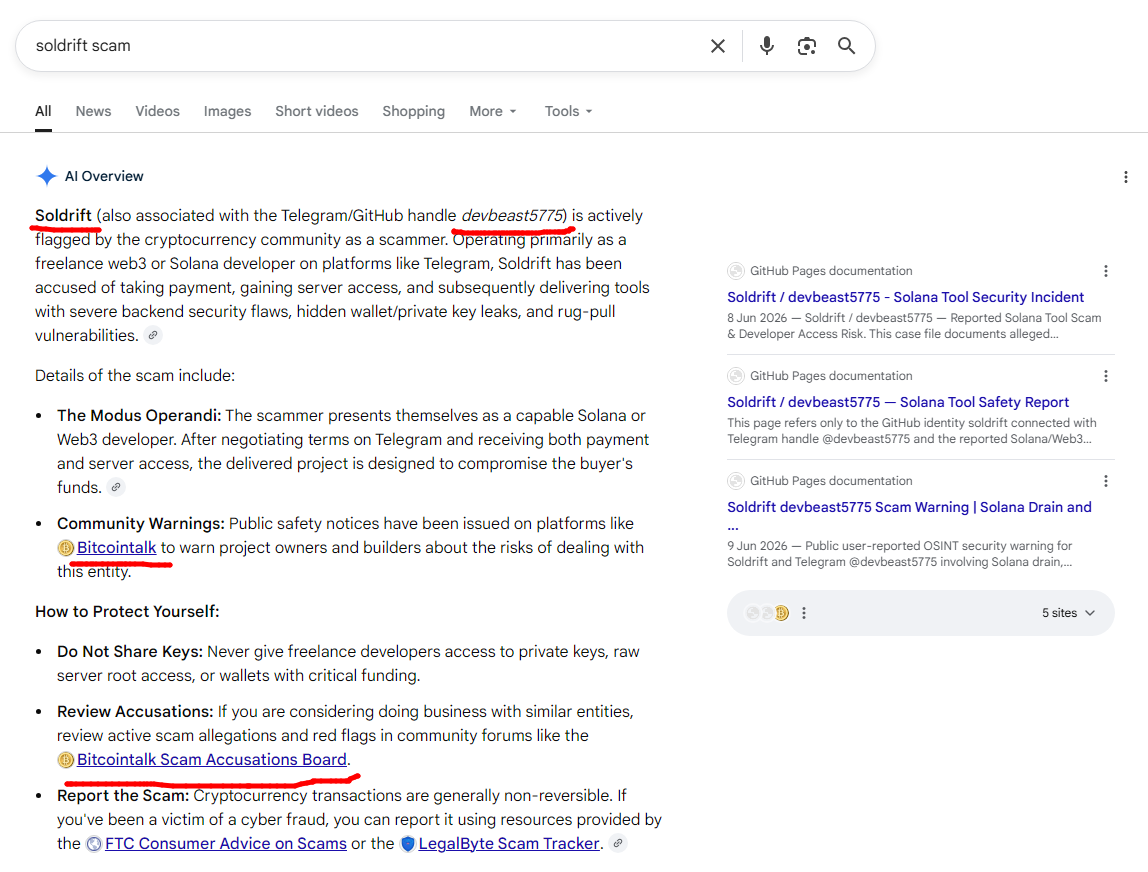The image size is (1148, 872).
Task: Switch to the Videos tab
Action: point(157,111)
